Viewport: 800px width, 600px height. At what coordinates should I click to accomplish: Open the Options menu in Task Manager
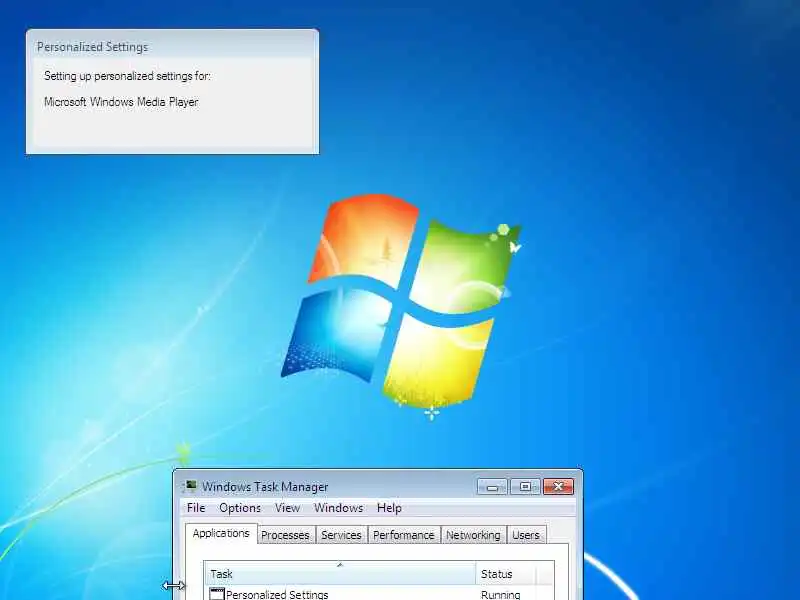240,508
